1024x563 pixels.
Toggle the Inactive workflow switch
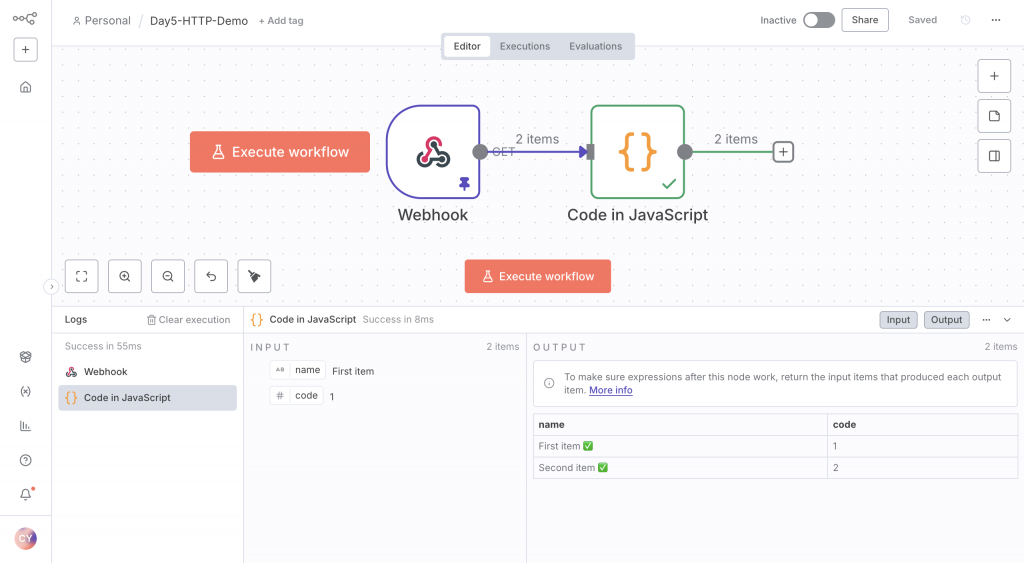[819, 20]
